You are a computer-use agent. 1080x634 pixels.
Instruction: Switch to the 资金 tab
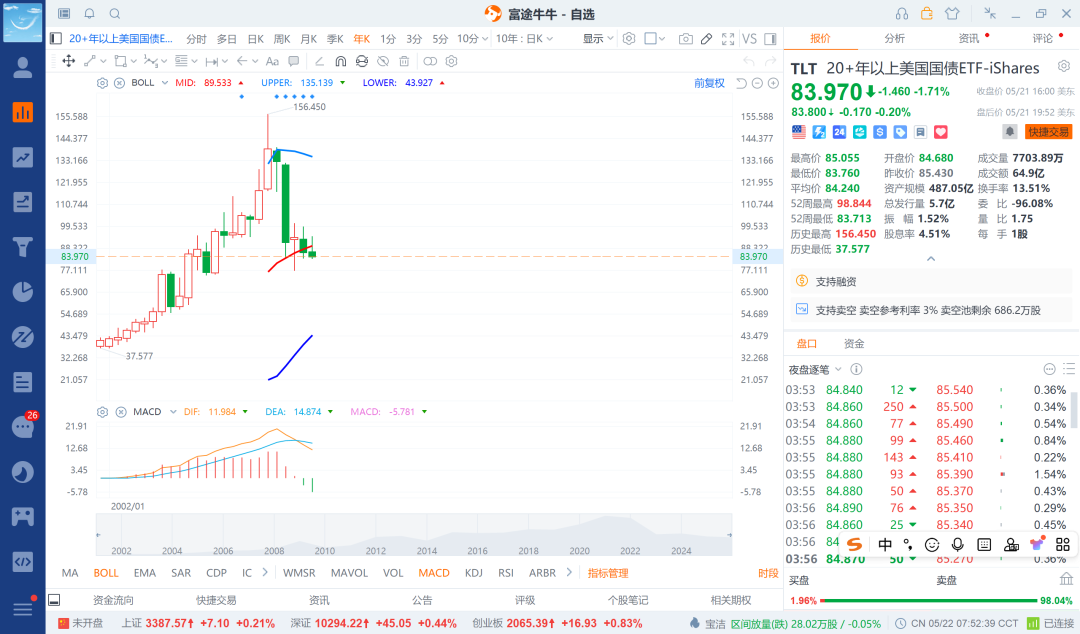(854, 343)
